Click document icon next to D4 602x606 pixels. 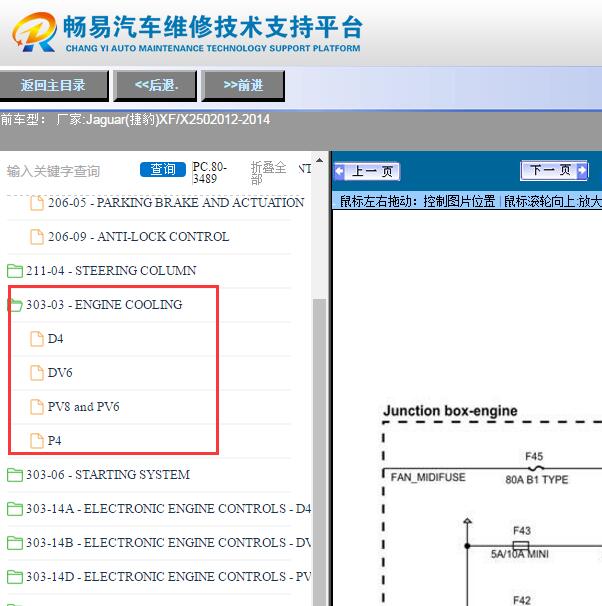tap(37, 339)
